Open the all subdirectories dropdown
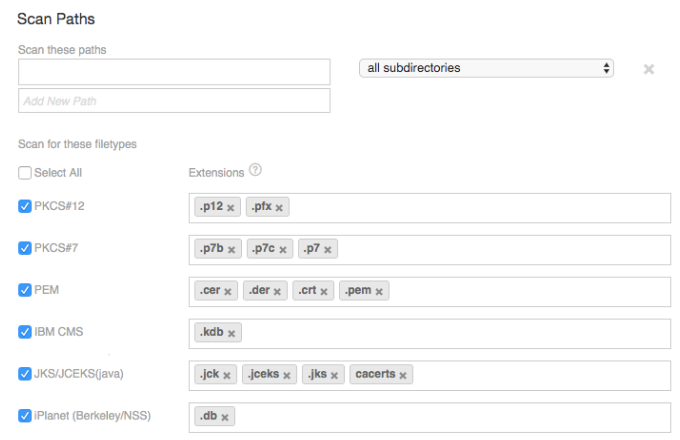The width and height of the screenshot is (680, 440). coord(486,68)
